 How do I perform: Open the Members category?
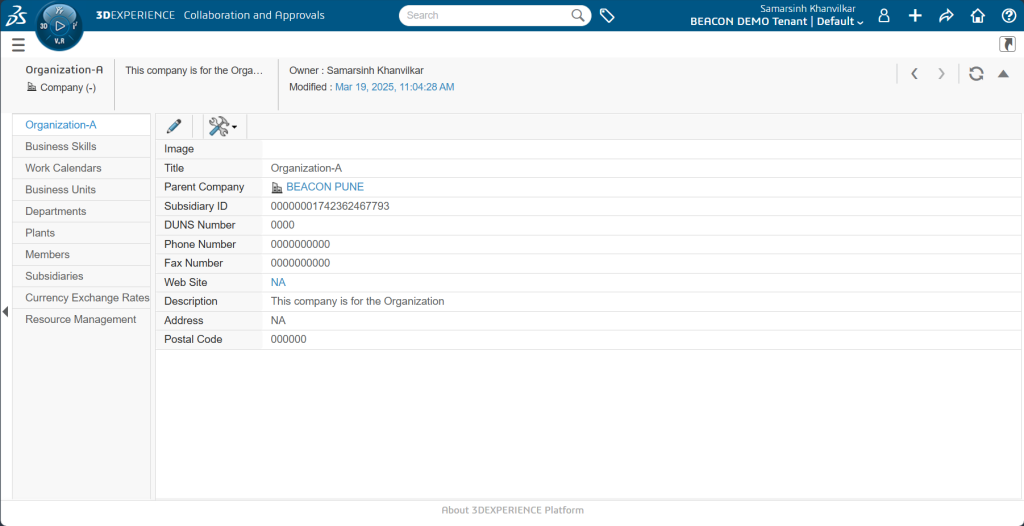click(48, 255)
